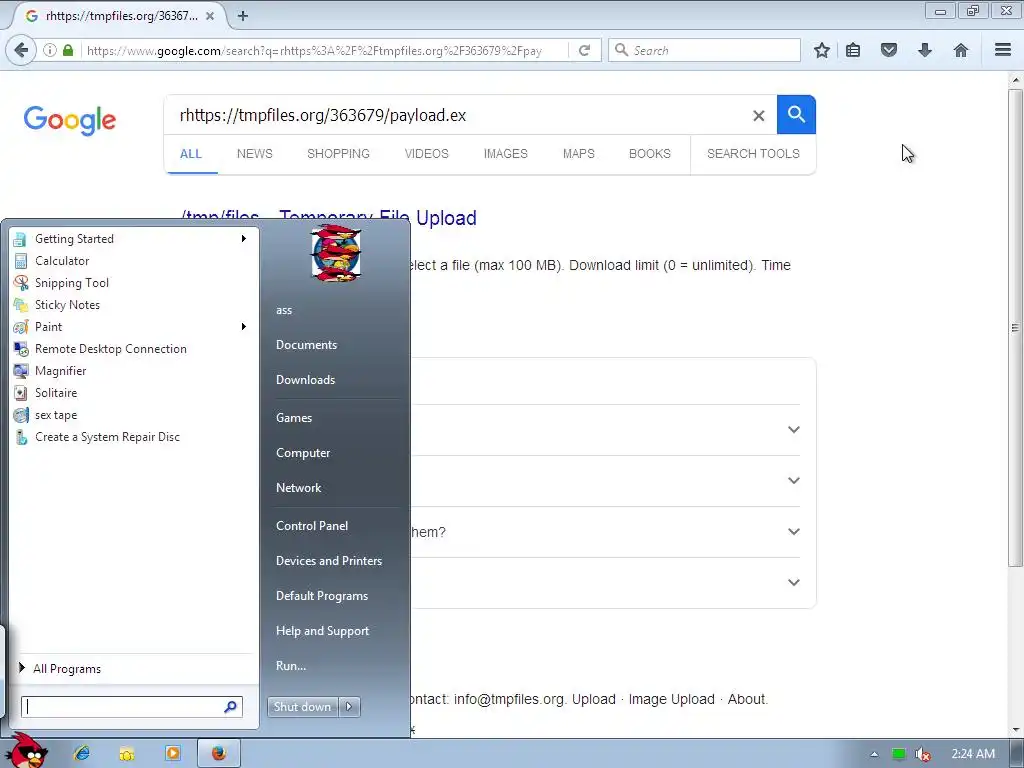Click the Google logo
Screen dimensions: 1024x768
70,120
